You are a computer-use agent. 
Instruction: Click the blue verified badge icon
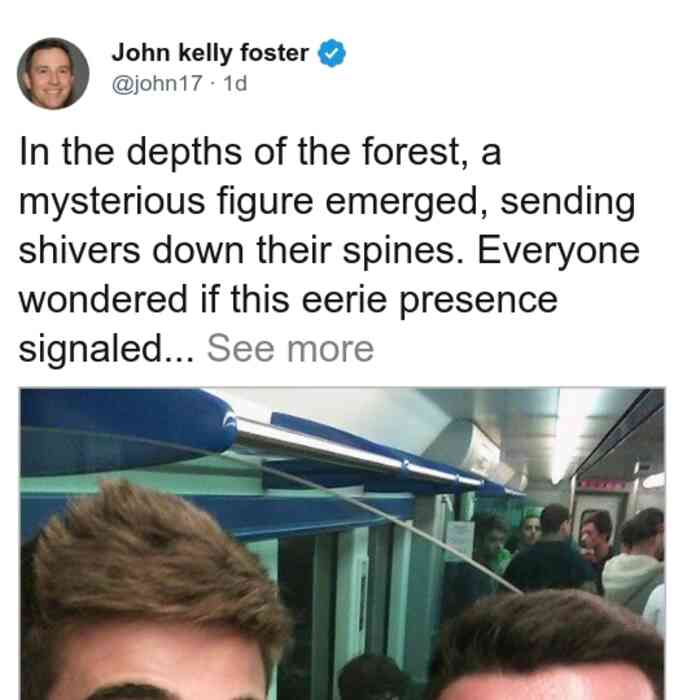pyautogui.click(x=331, y=53)
